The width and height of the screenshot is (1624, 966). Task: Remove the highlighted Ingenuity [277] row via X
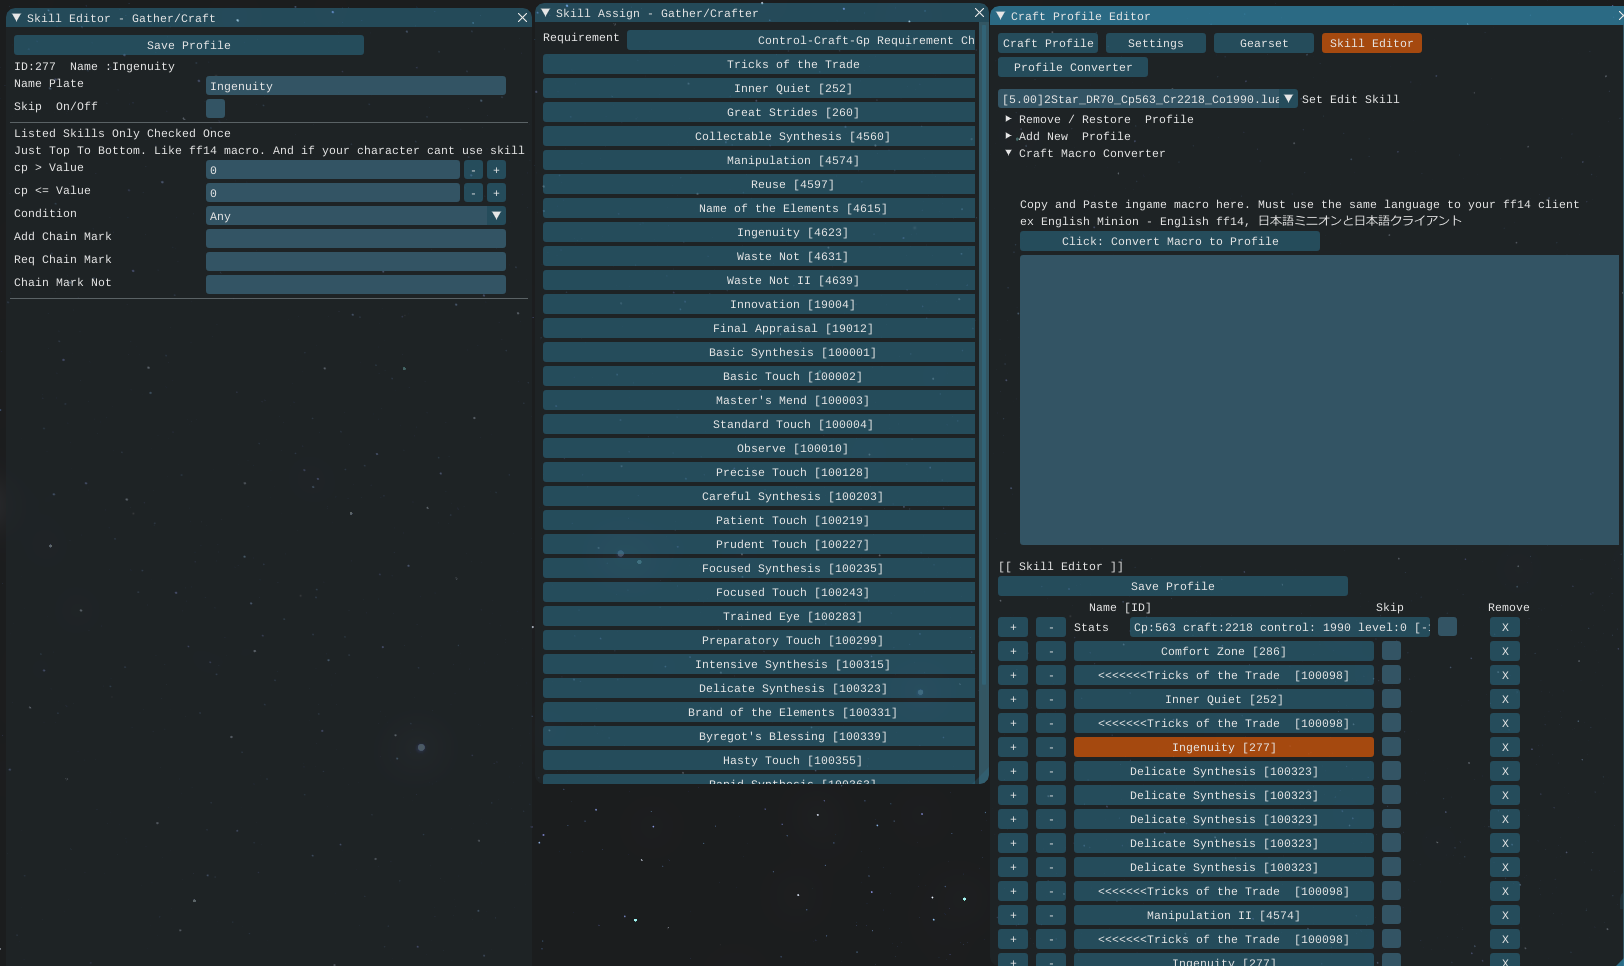pyautogui.click(x=1505, y=747)
